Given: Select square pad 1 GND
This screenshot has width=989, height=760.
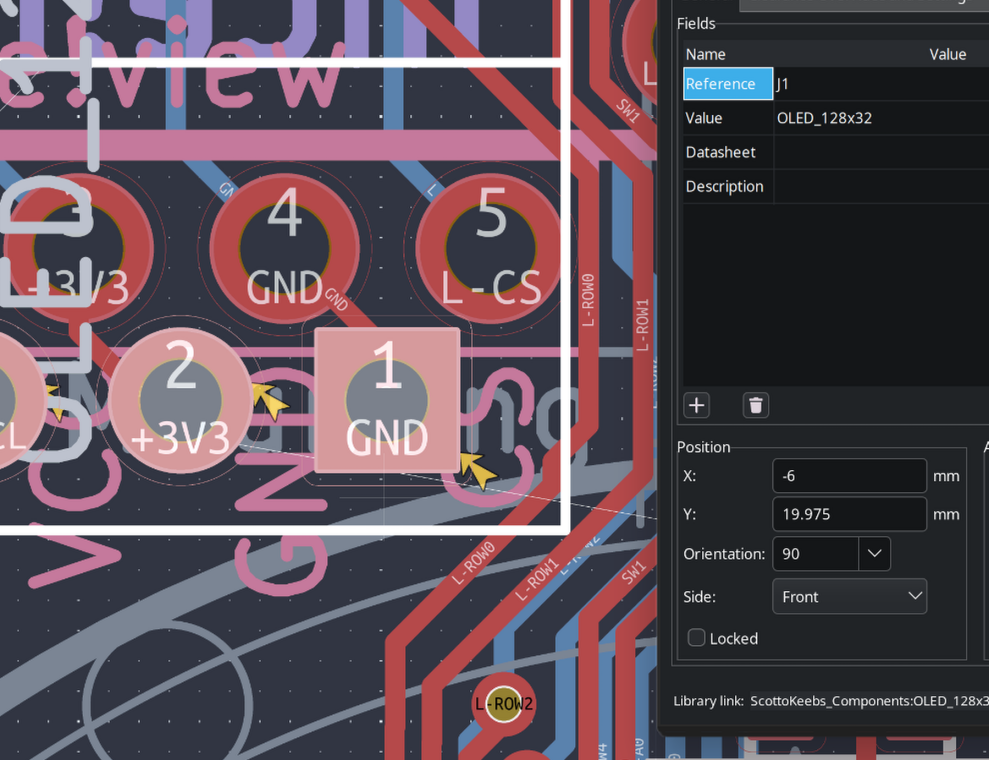Looking at the screenshot, I should pyautogui.click(x=387, y=400).
